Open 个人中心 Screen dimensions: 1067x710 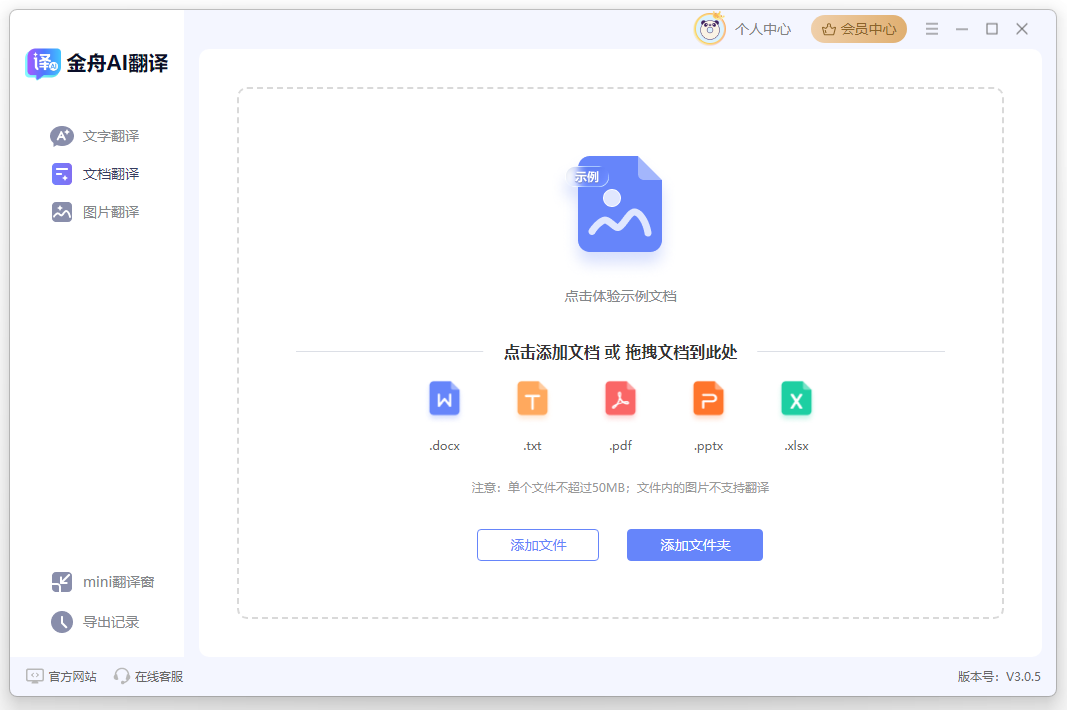tap(763, 29)
